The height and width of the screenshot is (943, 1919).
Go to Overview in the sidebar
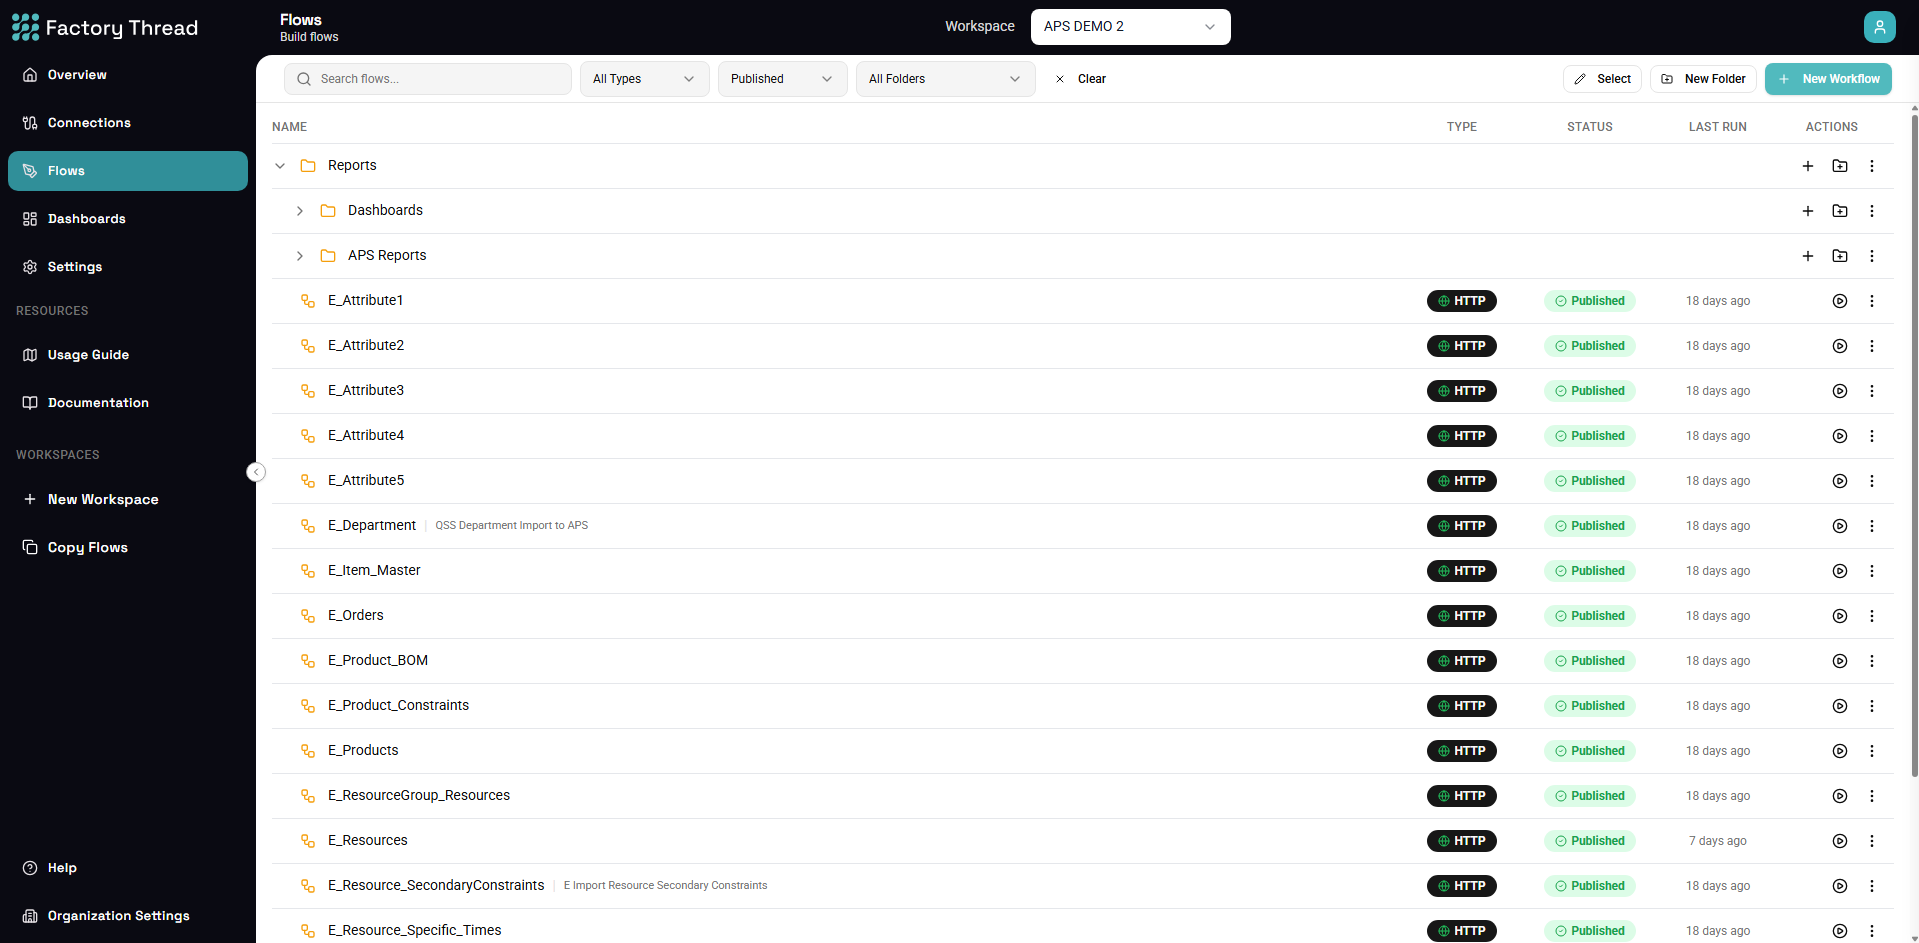click(x=128, y=75)
